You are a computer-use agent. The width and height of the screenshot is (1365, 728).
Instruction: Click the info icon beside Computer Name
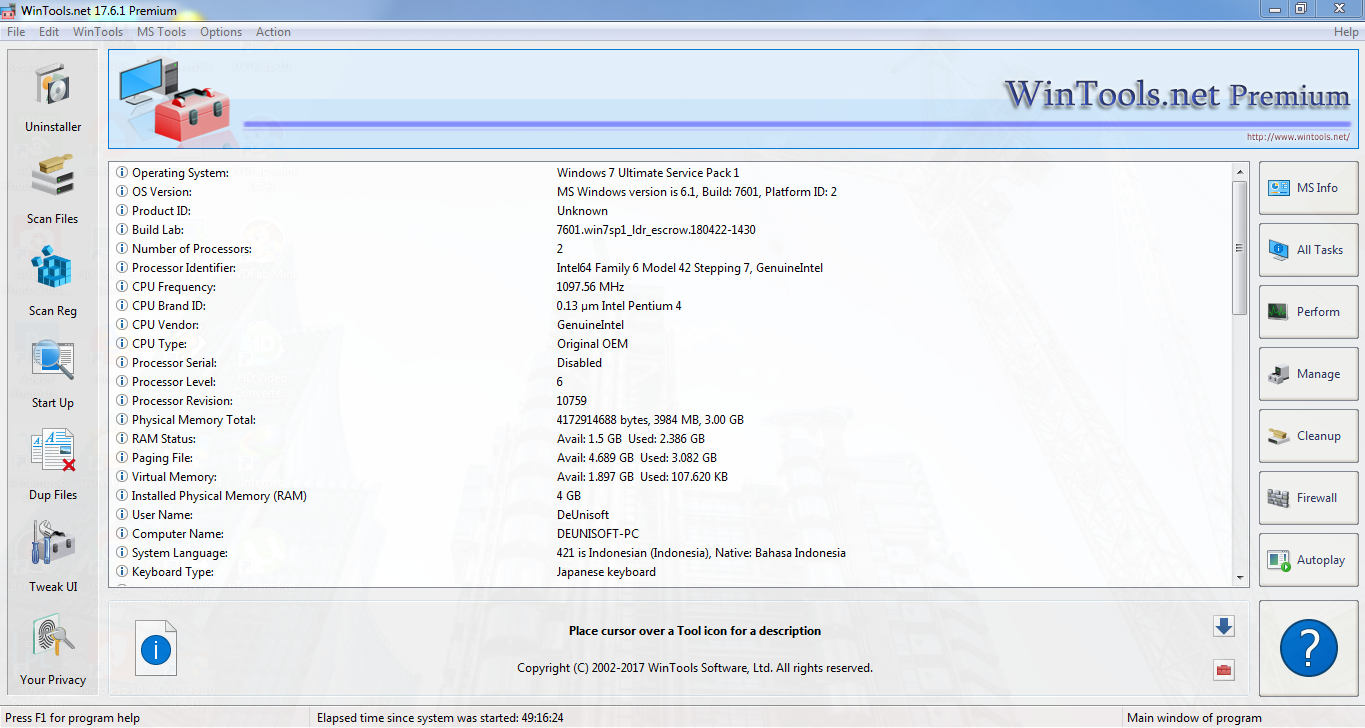coord(122,534)
